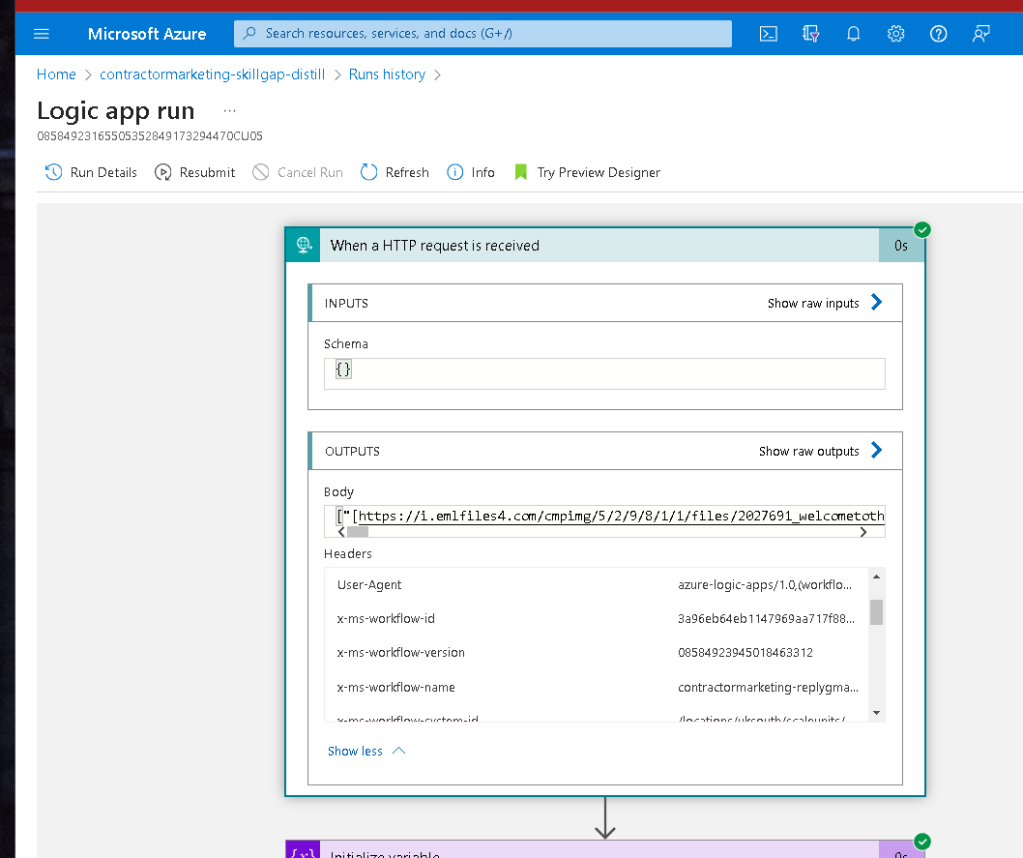This screenshot has width=1023, height=858.
Task: Click the Info circle icon
Action: pyautogui.click(x=455, y=172)
